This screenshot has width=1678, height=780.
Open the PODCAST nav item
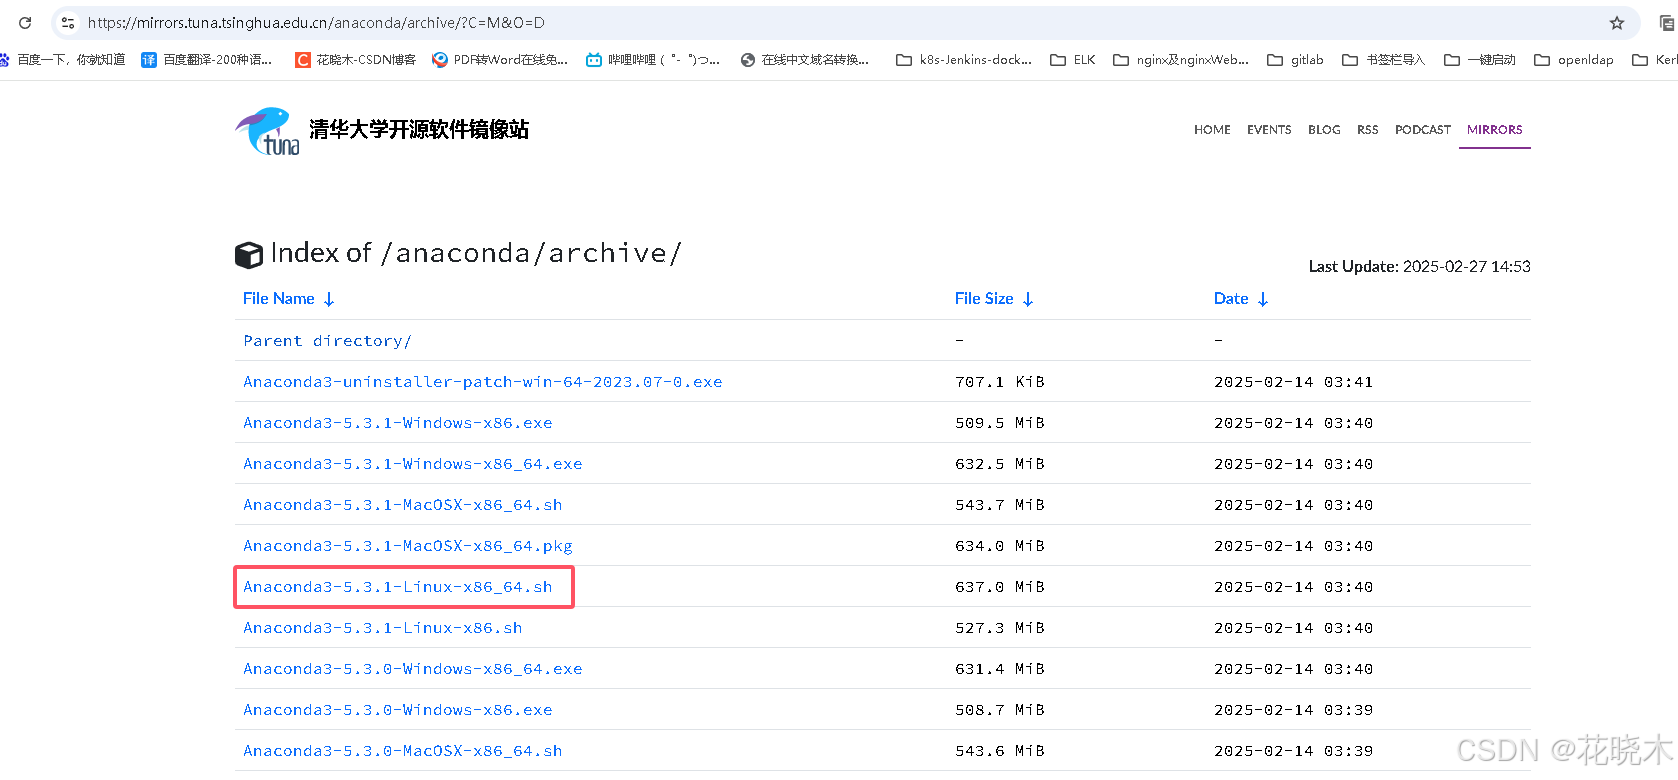tap(1423, 130)
